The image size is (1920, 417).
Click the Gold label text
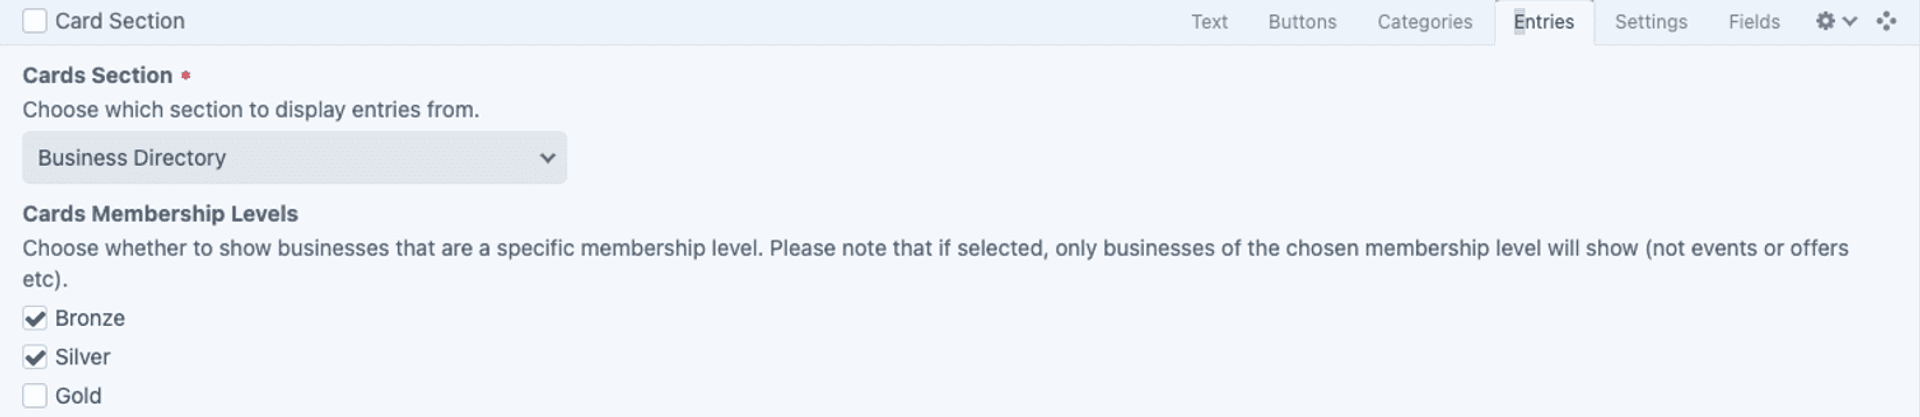click(78, 396)
